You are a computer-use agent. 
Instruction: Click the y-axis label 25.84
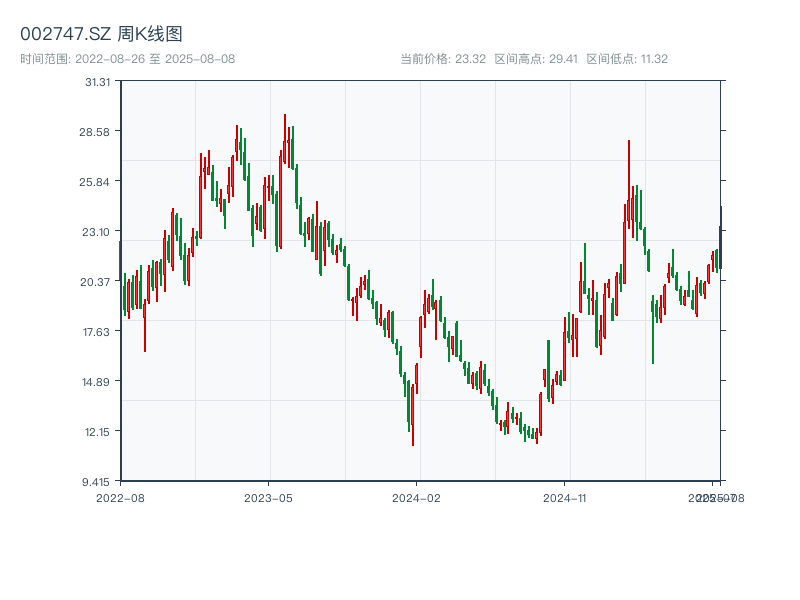pos(94,182)
